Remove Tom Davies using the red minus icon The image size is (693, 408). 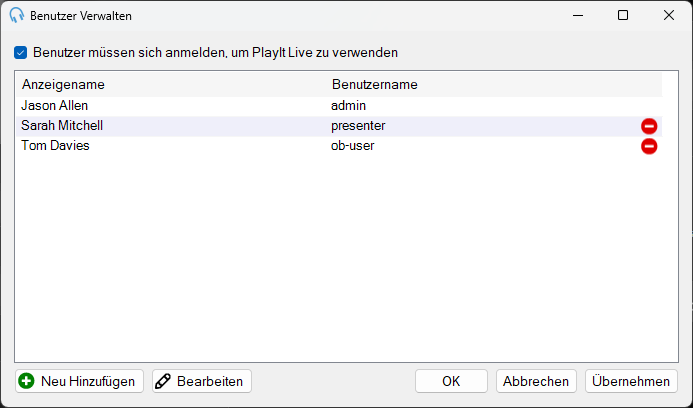(x=649, y=146)
